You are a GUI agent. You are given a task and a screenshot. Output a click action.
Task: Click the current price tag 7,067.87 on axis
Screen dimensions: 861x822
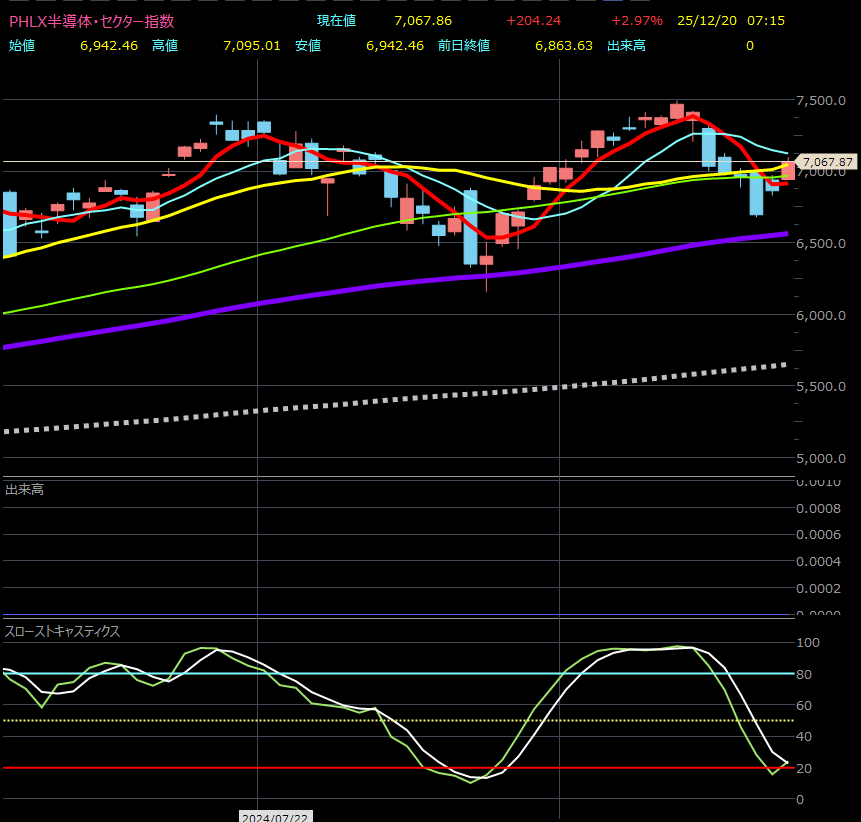(827, 162)
